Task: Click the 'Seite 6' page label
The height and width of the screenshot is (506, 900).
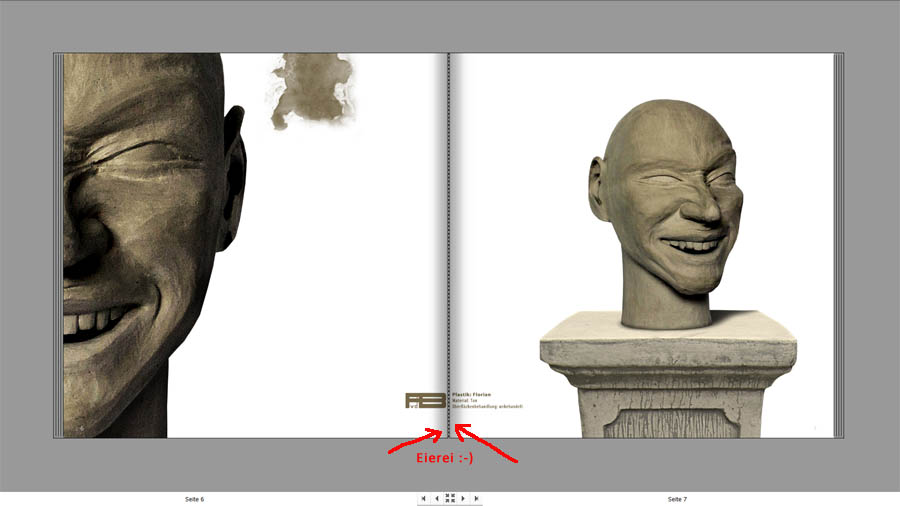Action: 195,499
